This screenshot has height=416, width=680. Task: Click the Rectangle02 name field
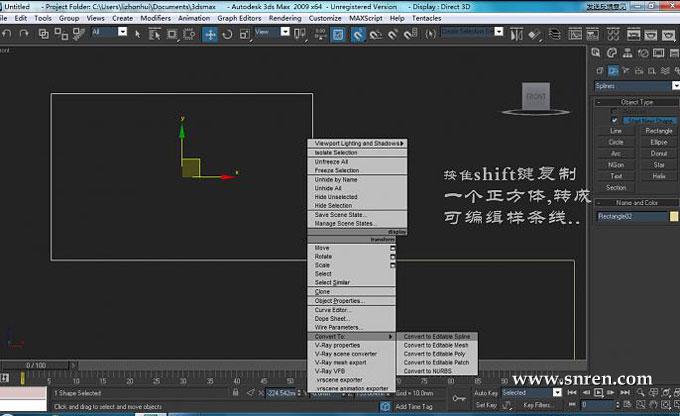point(631,216)
